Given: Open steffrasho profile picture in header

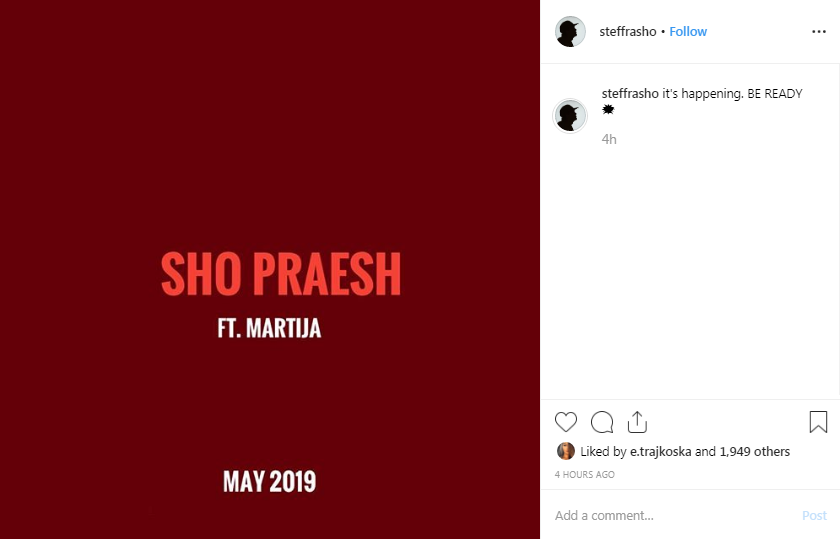Looking at the screenshot, I should click(570, 32).
